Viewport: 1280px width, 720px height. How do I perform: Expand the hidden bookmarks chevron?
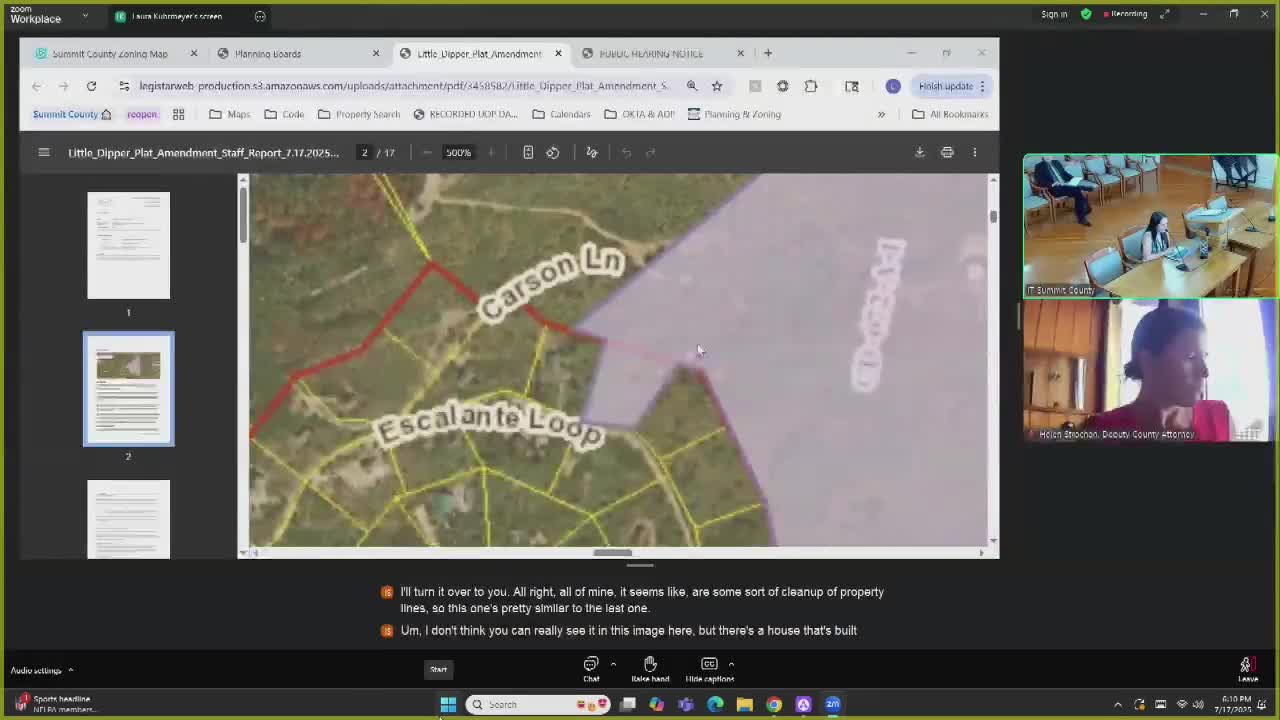881,114
